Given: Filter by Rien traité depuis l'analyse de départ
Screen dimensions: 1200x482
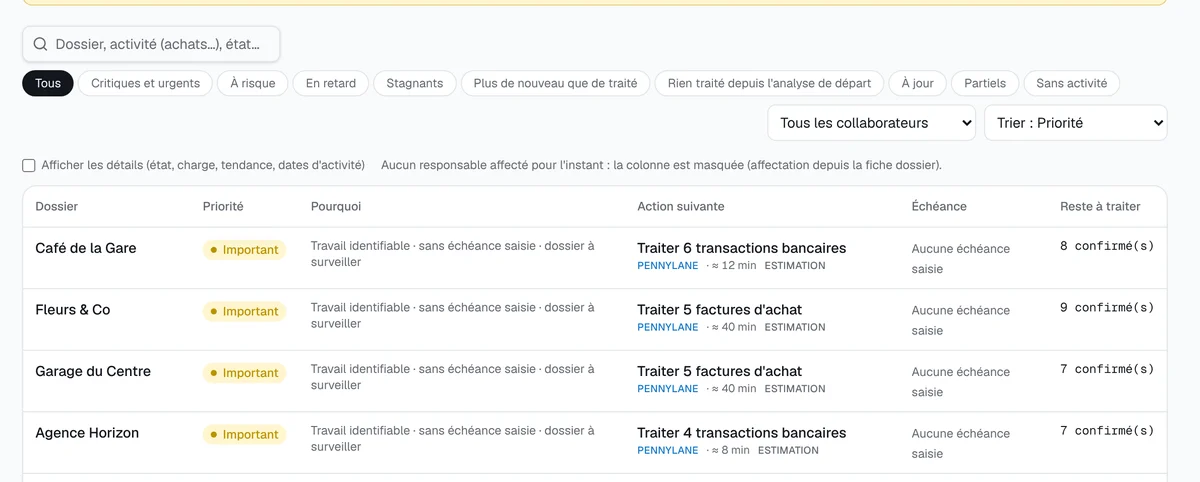Looking at the screenshot, I should pos(769,83).
